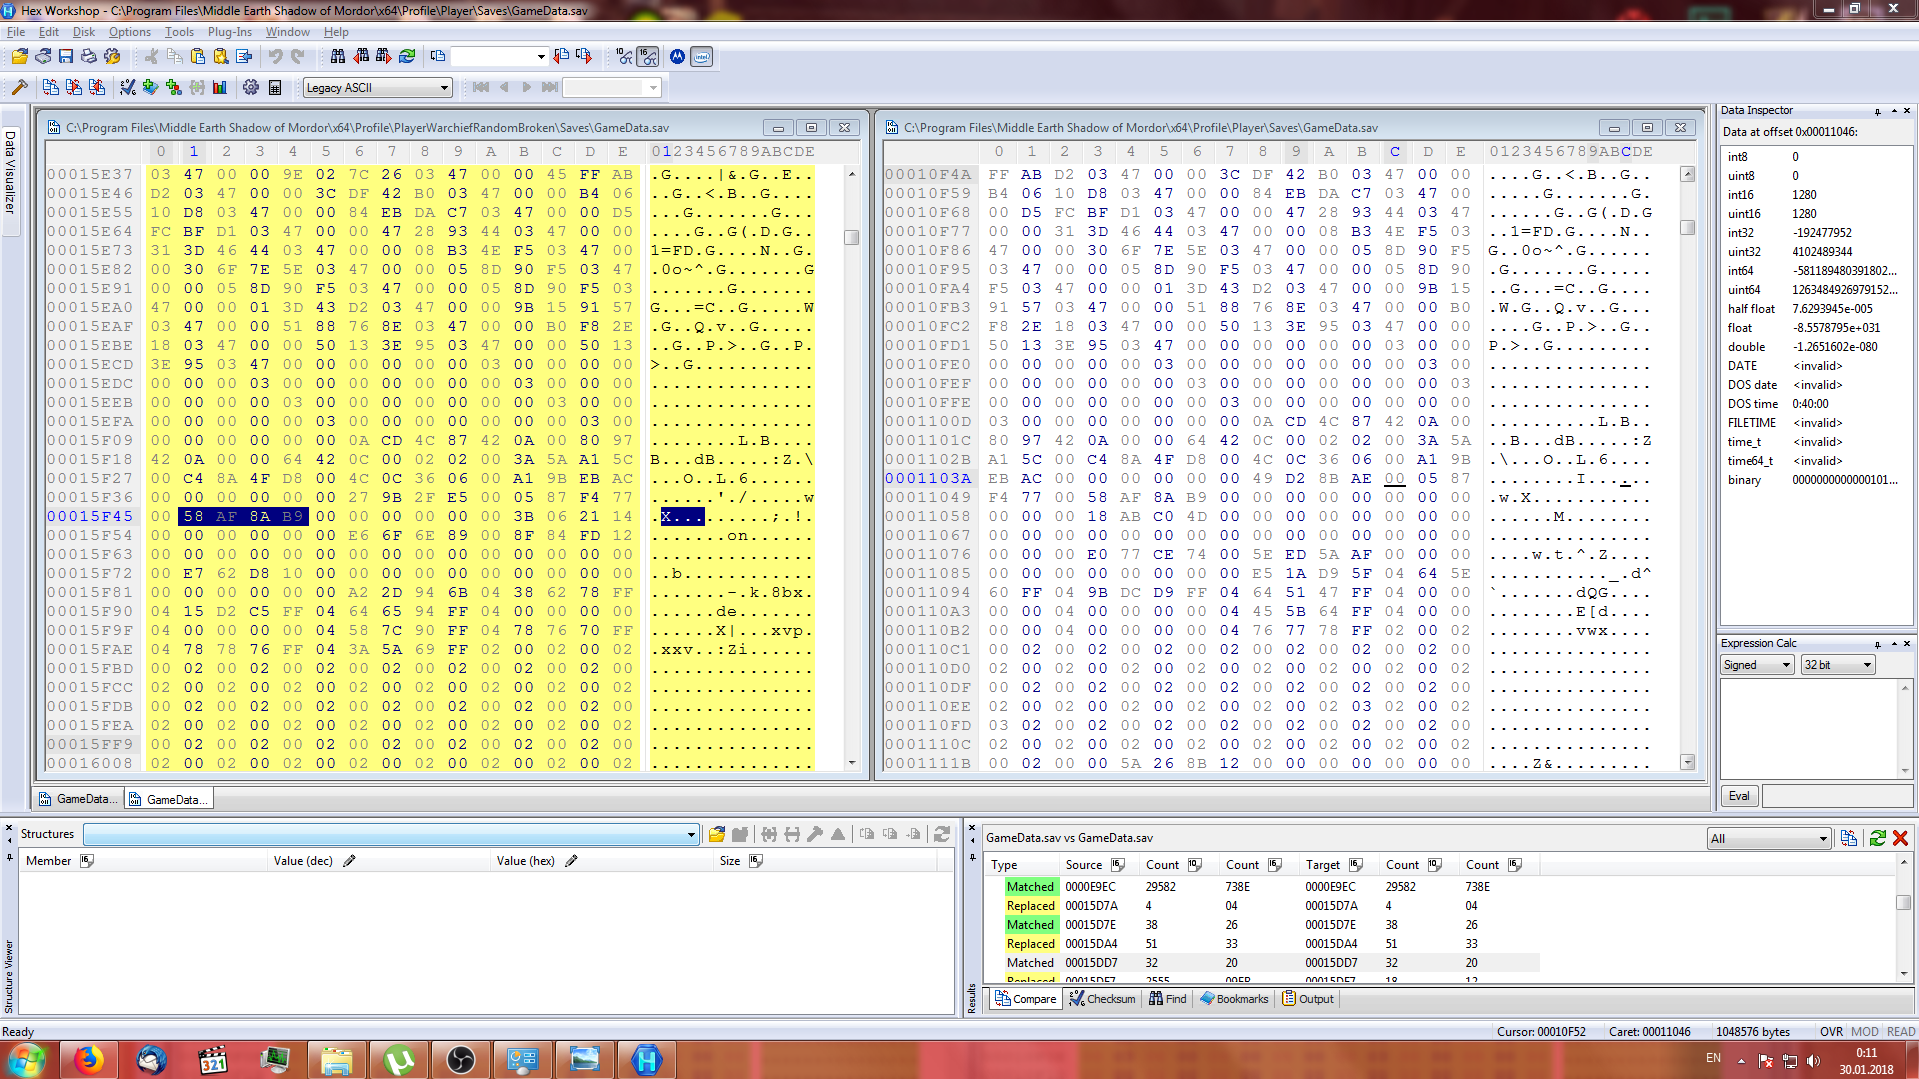Screen dimensions: 1919x1079
Task: Open the Plug-Ins menu
Action: coord(230,32)
